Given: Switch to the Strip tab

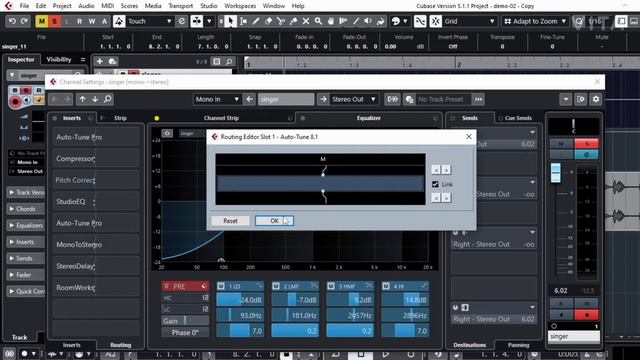Looking at the screenshot, I should (x=120, y=118).
